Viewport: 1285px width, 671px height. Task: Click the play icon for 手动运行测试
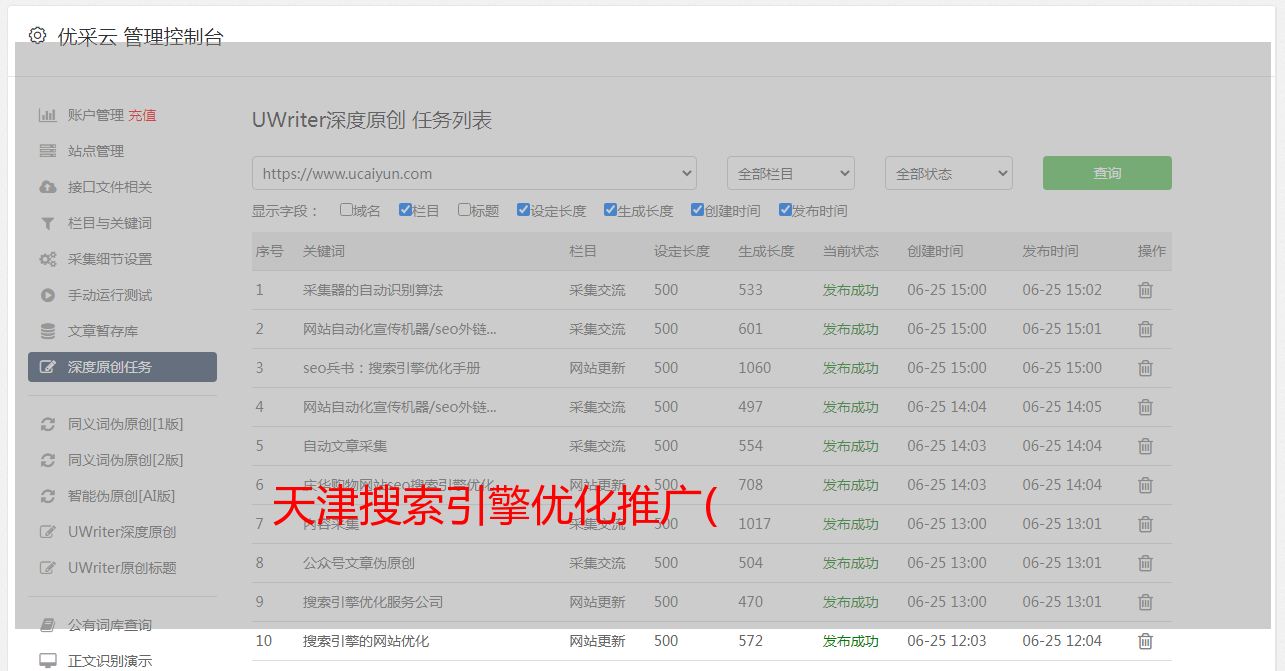click(47, 295)
